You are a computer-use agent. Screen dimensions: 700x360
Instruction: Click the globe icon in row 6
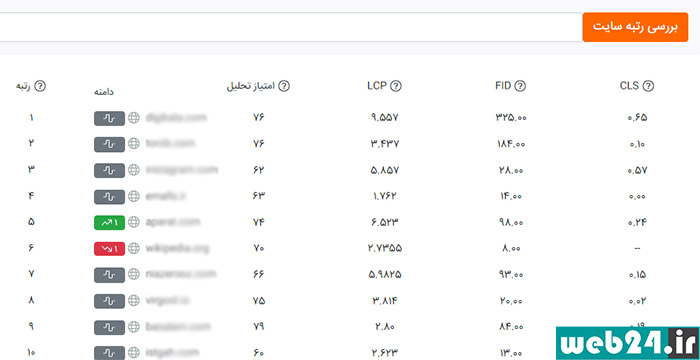pos(133,249)
